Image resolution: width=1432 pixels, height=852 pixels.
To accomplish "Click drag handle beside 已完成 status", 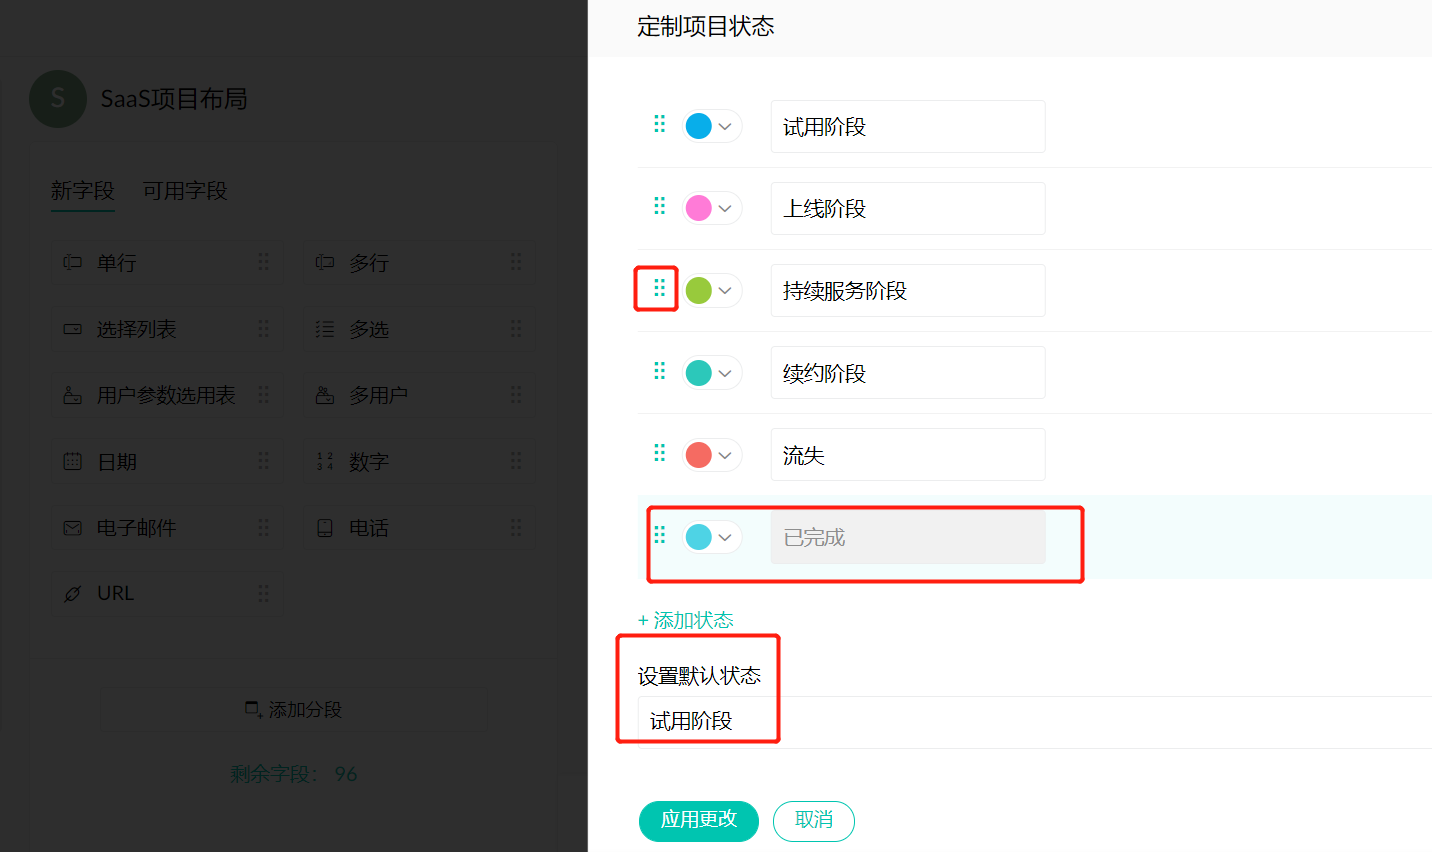I will [659, 535].
